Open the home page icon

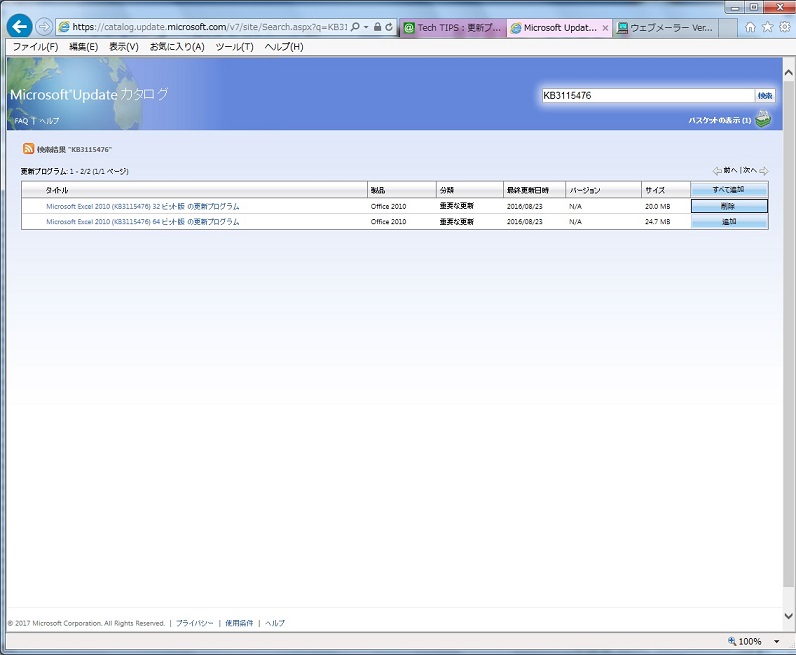750,27
